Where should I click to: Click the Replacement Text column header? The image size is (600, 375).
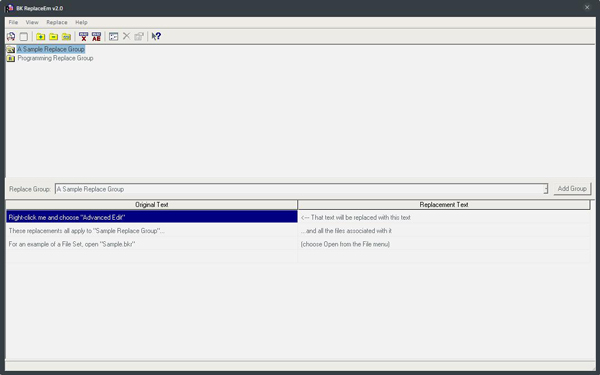tap(444, 205)
